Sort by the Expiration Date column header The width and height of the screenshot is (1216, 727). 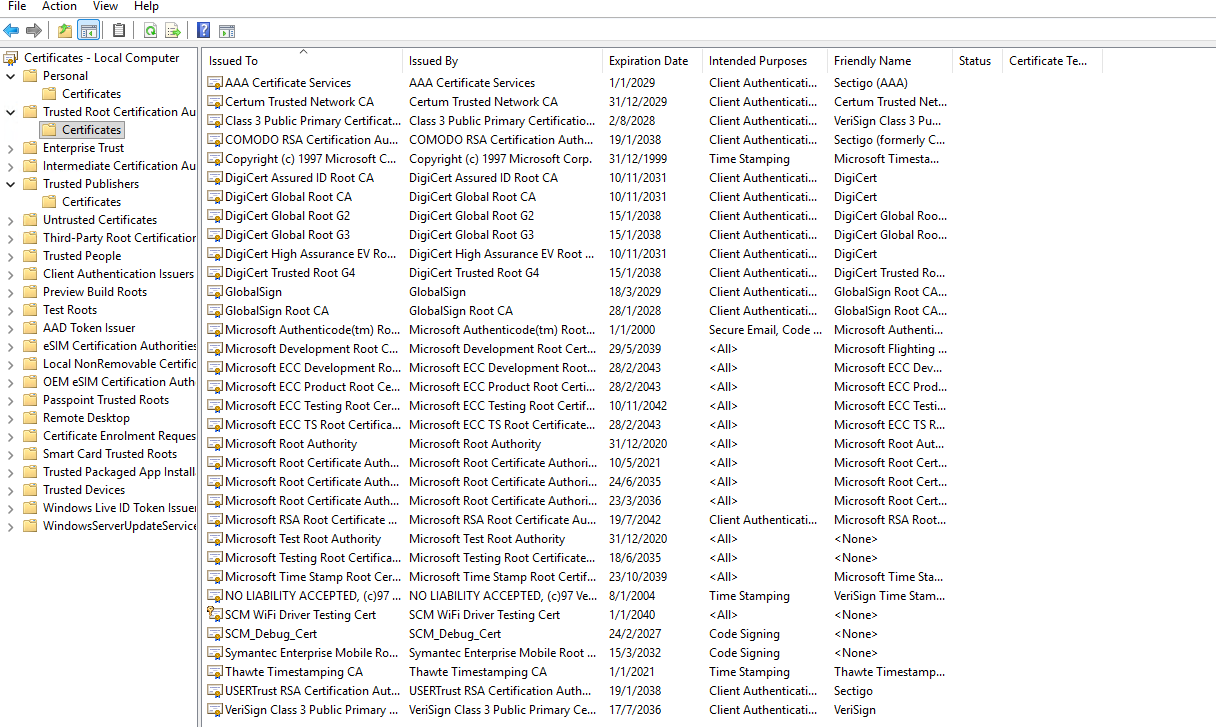tap(652, 61)
